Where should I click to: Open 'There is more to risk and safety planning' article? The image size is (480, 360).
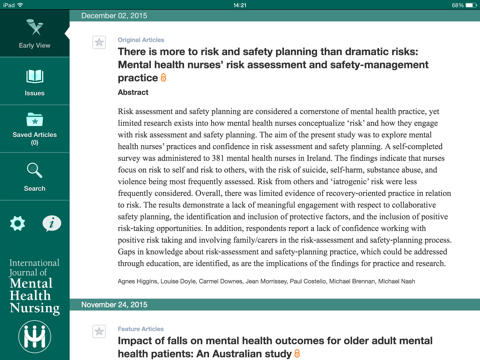point(273,65)
